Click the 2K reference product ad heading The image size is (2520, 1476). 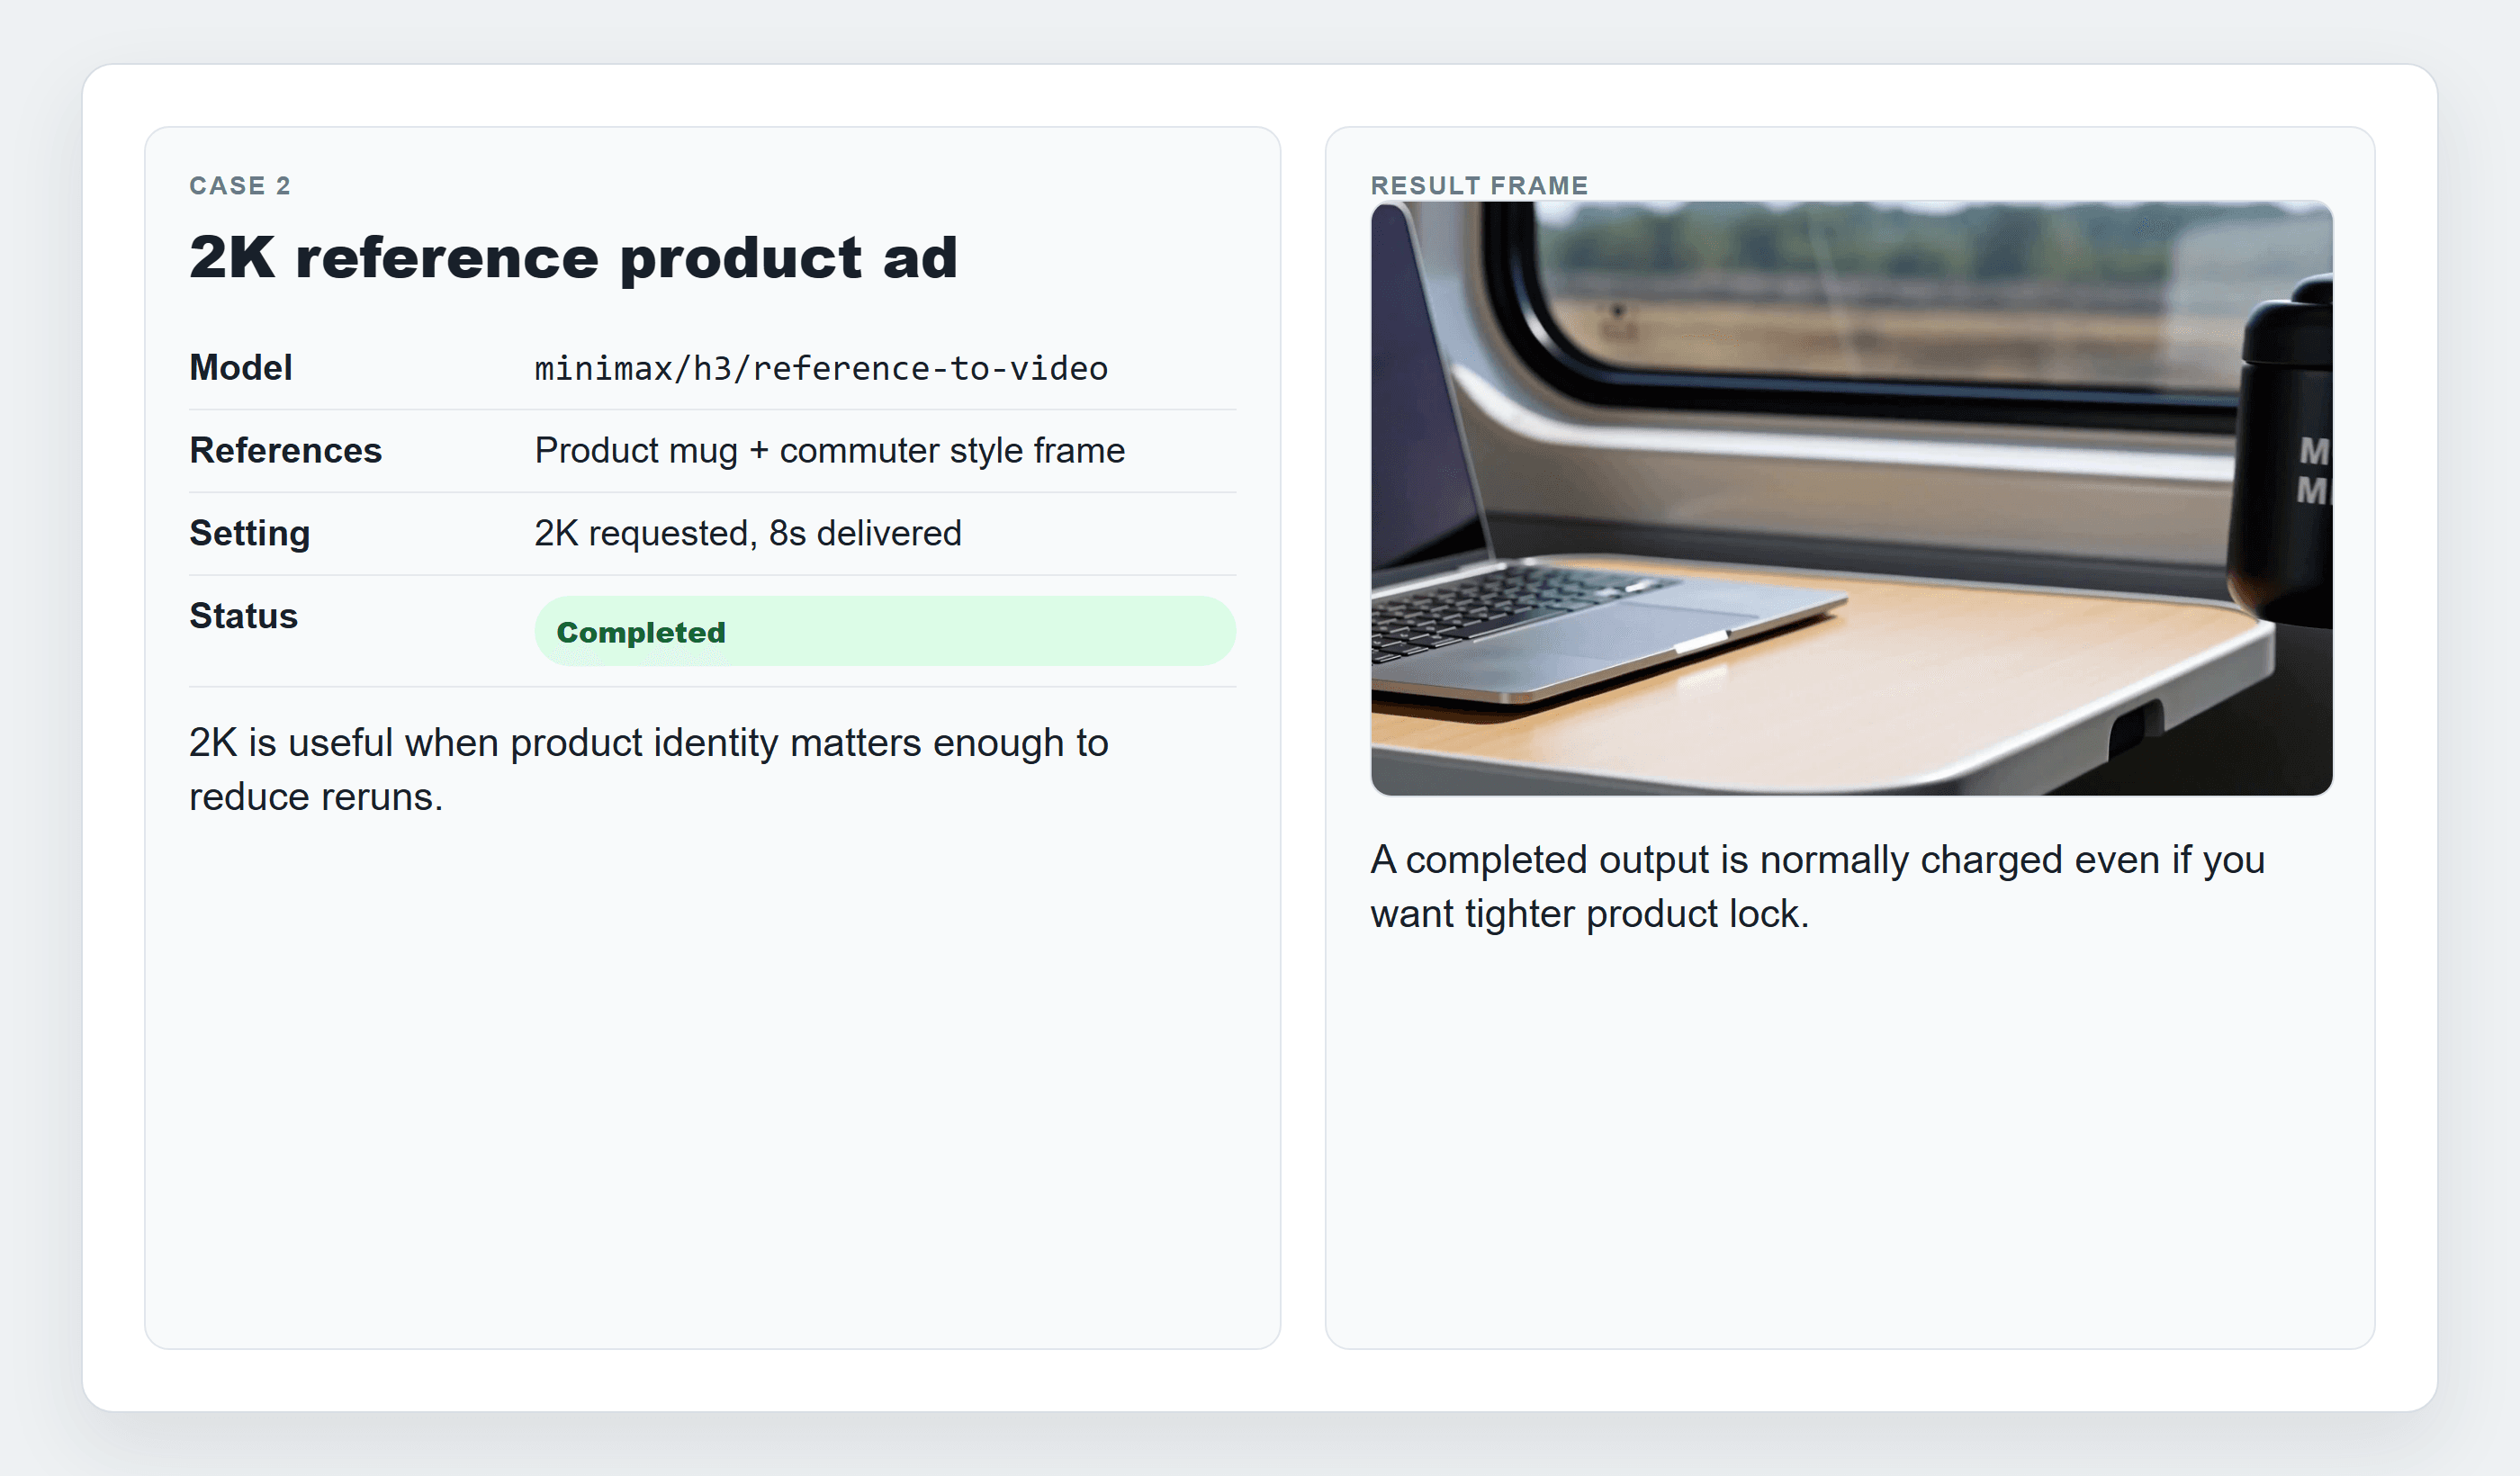tap(574, 257)
